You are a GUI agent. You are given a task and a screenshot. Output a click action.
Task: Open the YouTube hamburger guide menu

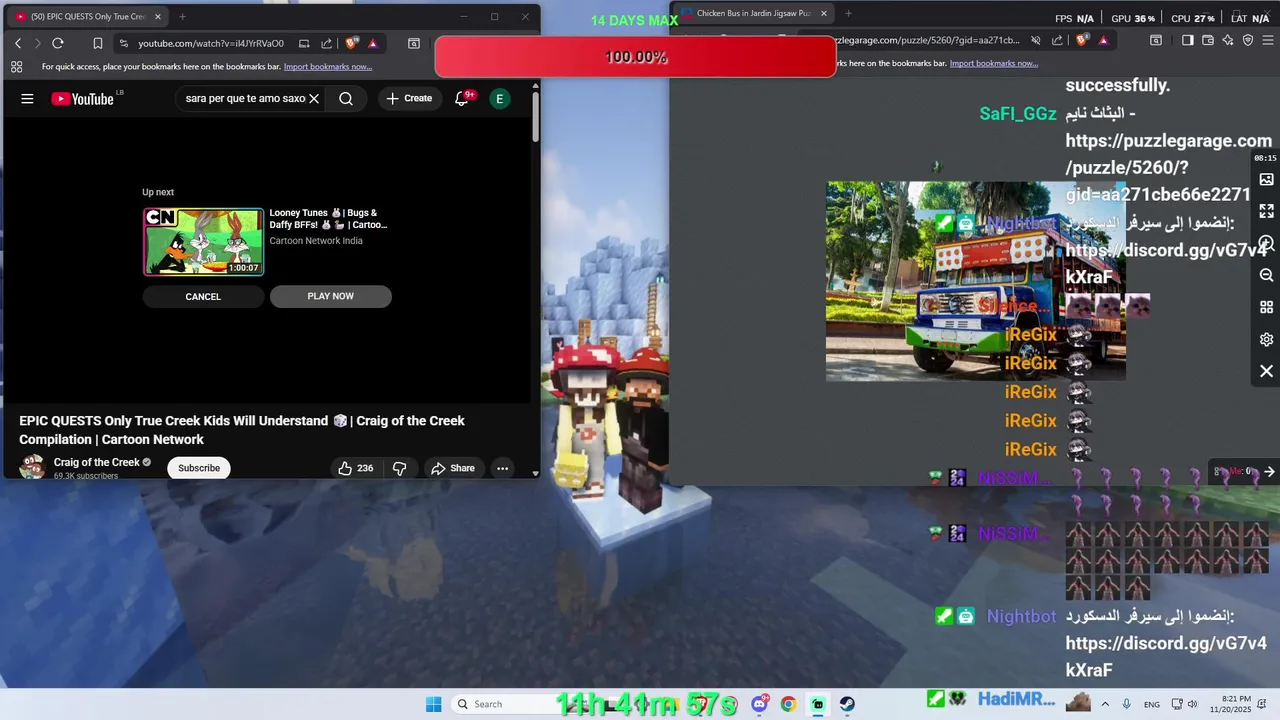click(27, 99)
